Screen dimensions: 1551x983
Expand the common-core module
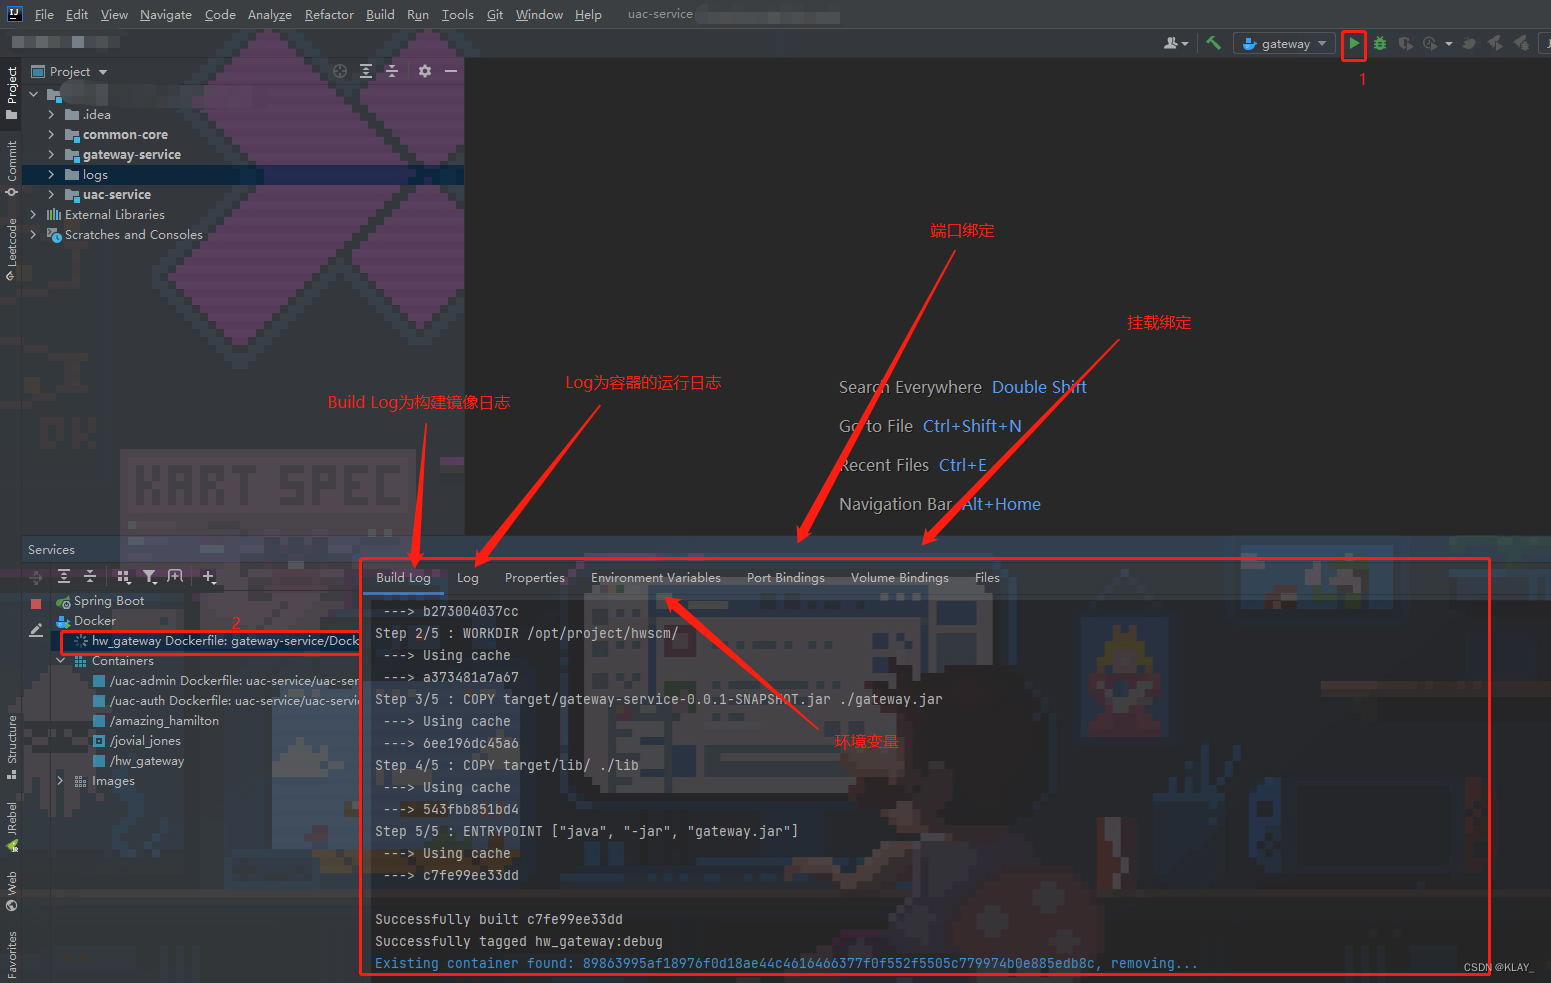click(51, 134)
